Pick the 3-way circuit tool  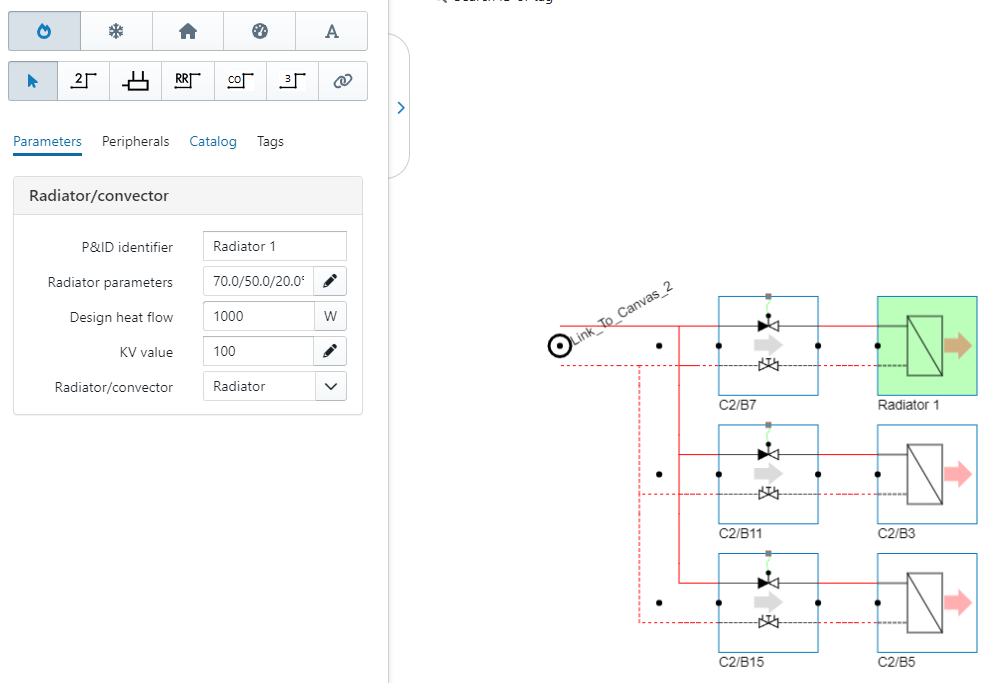(292, 81)
